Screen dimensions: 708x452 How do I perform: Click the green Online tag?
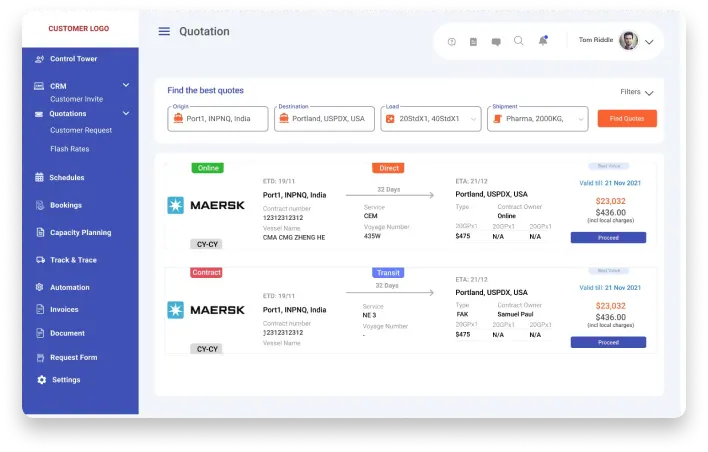(208, 168)
